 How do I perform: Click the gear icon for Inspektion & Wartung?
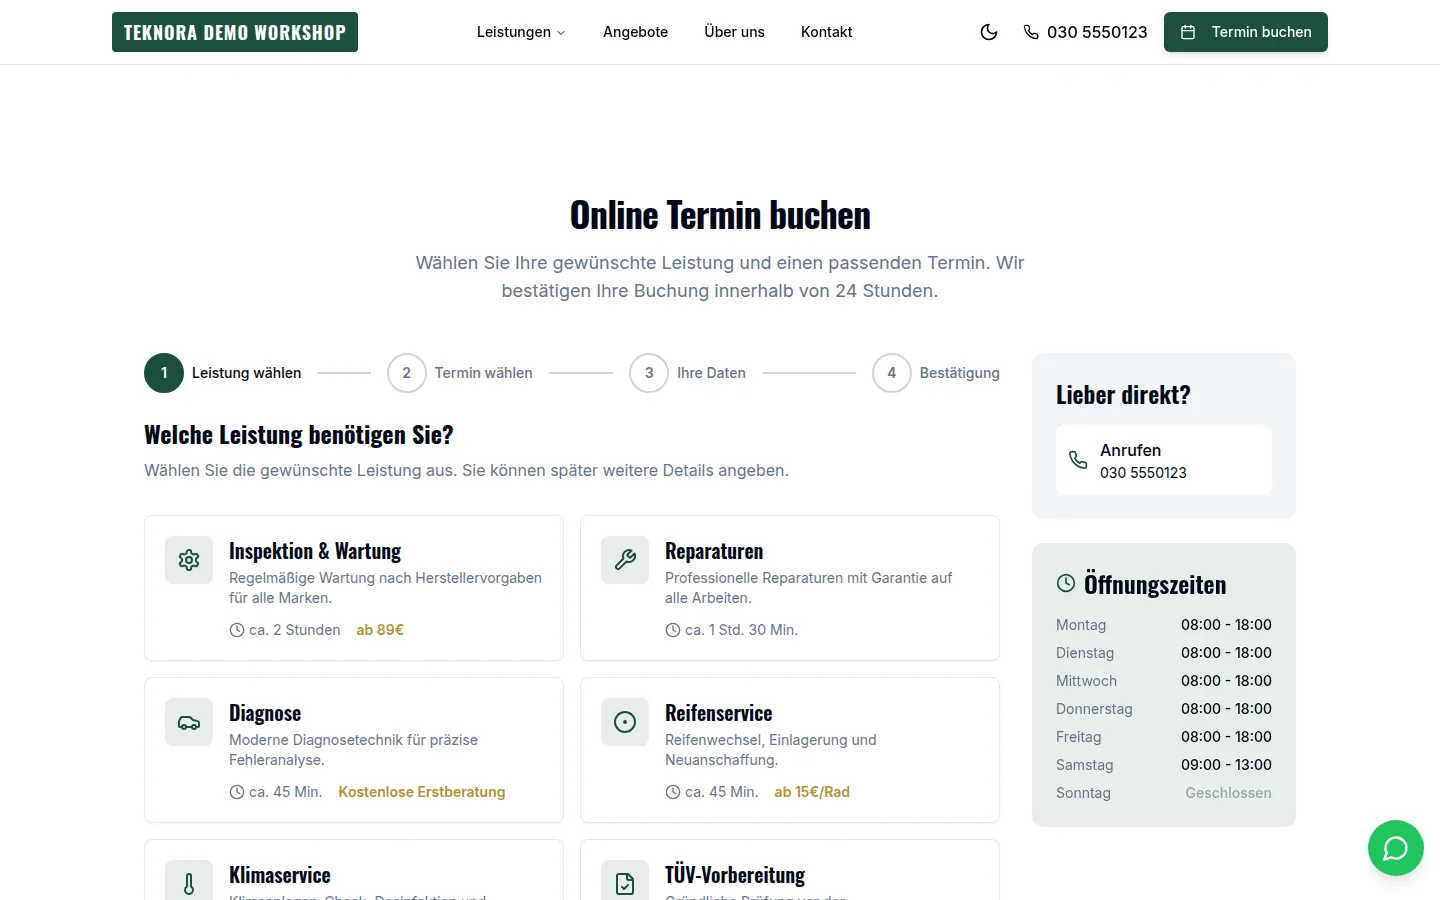click(189, 560)
